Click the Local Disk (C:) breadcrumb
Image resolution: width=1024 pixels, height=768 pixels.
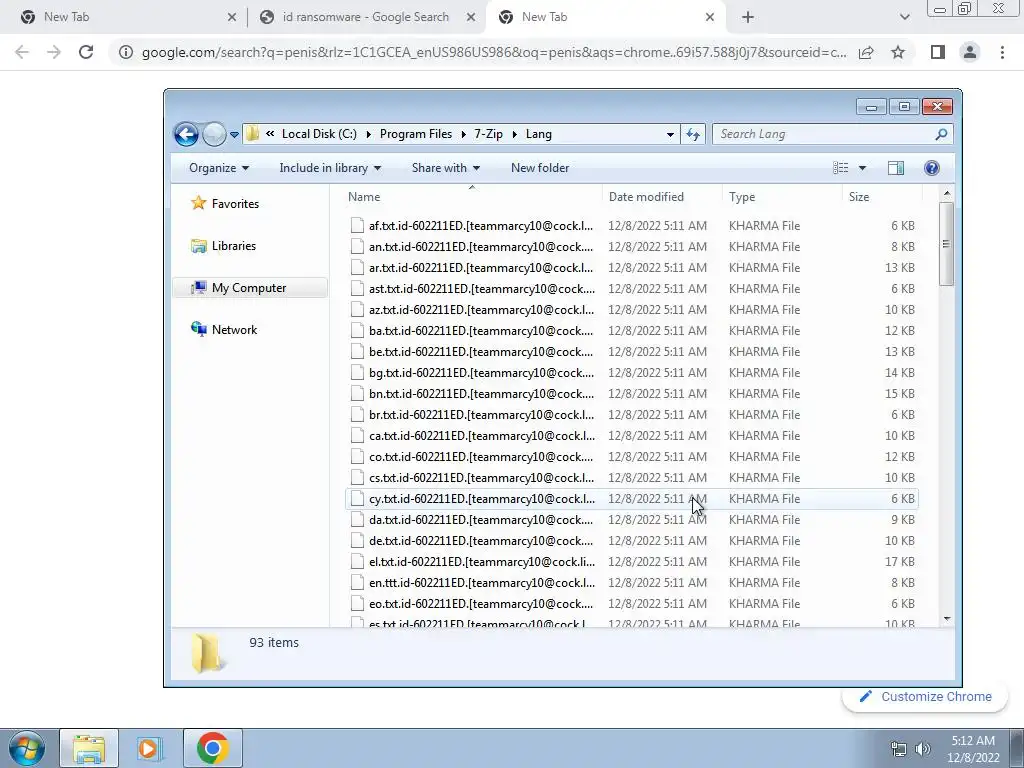coord(319,134)
